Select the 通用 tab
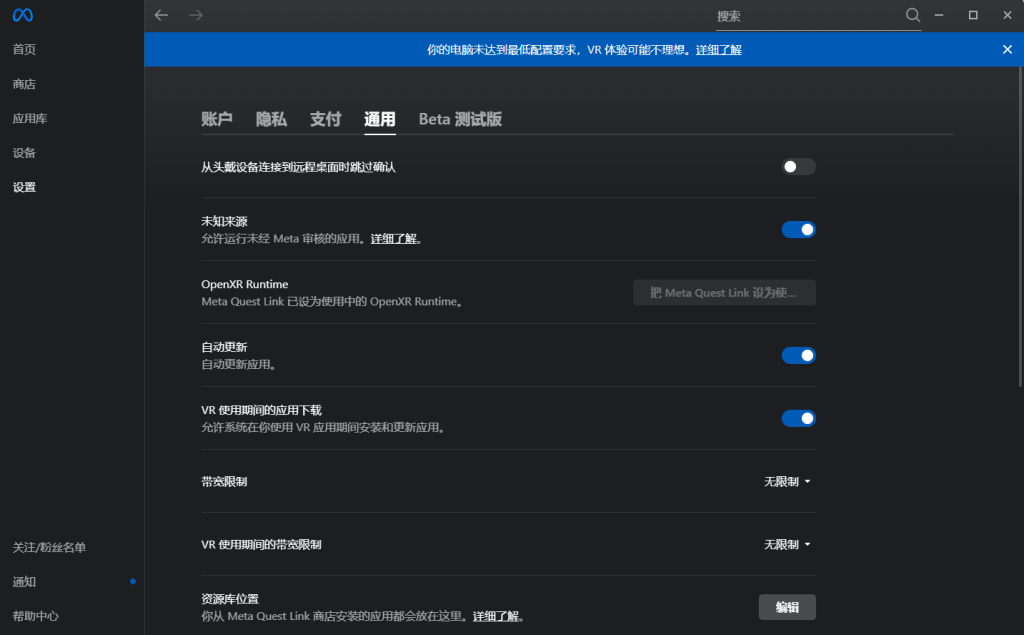 (379, 119)
